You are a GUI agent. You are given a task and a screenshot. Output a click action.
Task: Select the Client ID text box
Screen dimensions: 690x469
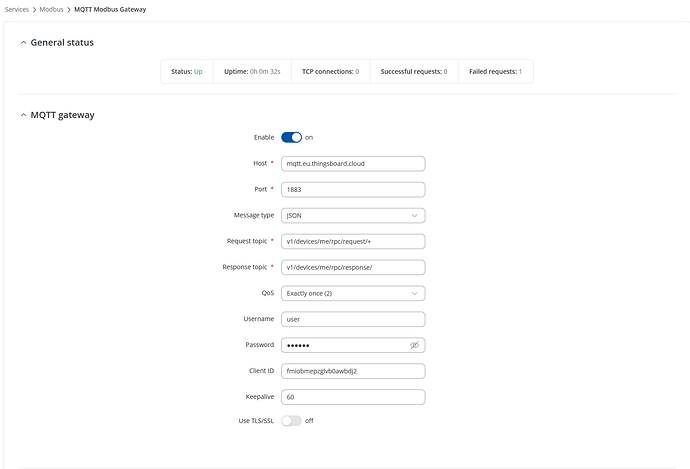click(353, 371)
